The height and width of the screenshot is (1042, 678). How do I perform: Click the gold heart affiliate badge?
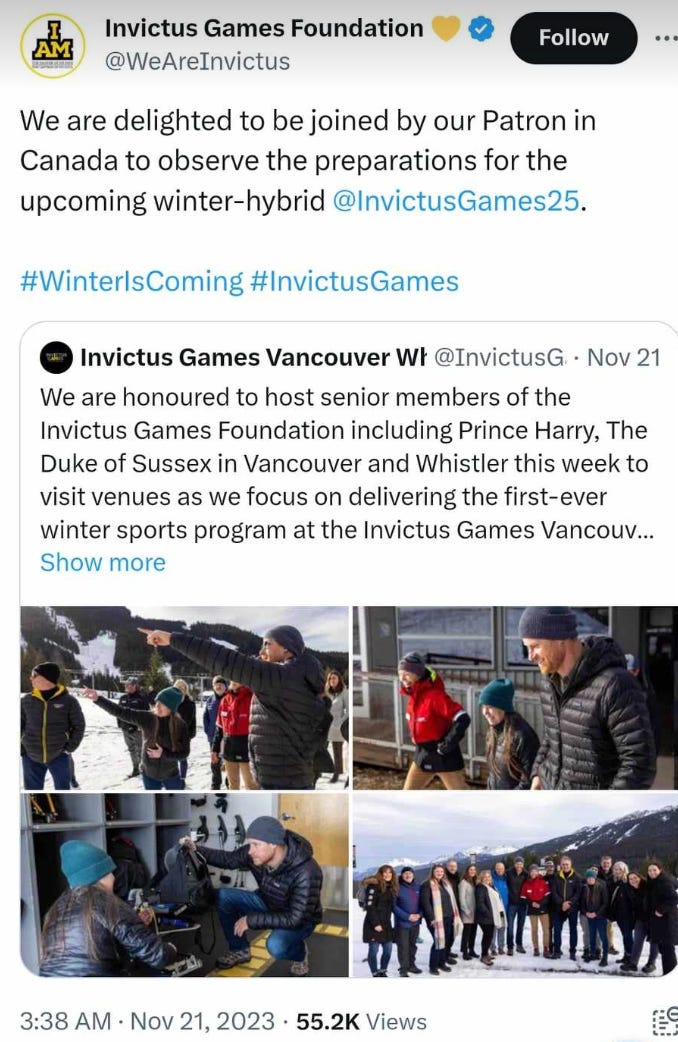point(446,29)
